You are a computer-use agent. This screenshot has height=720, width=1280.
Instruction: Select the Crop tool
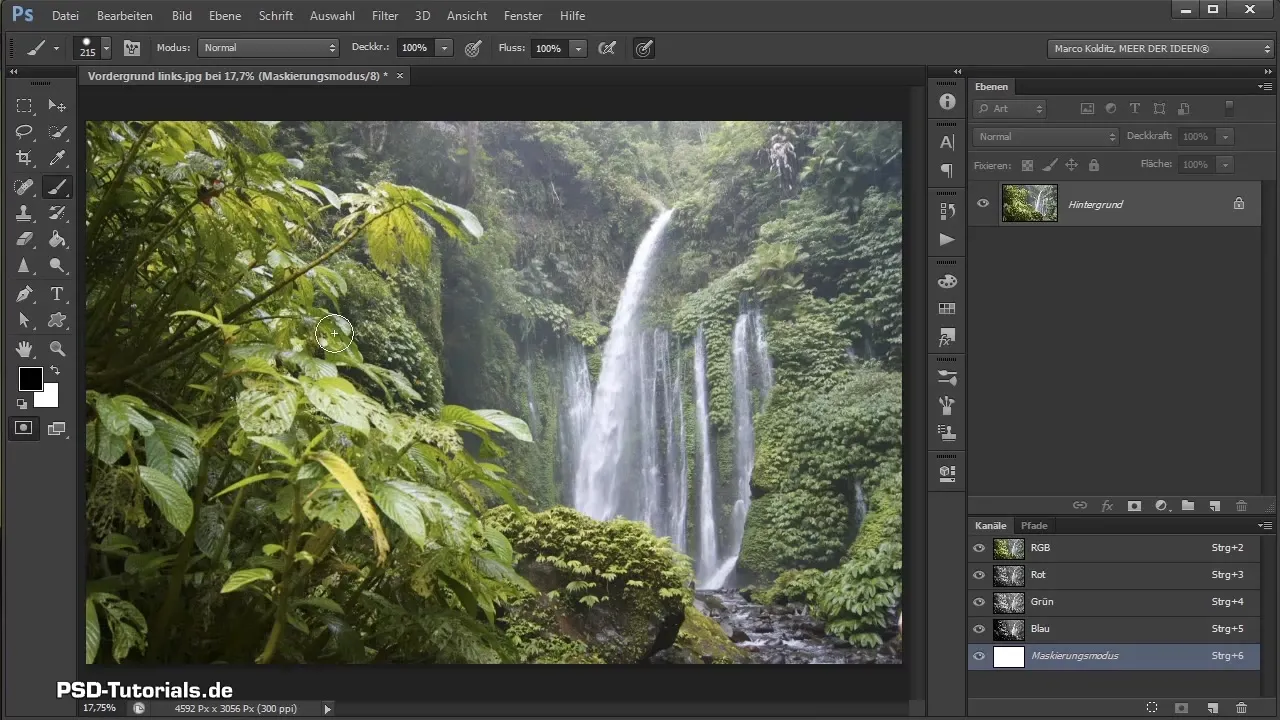coord(24,158)
